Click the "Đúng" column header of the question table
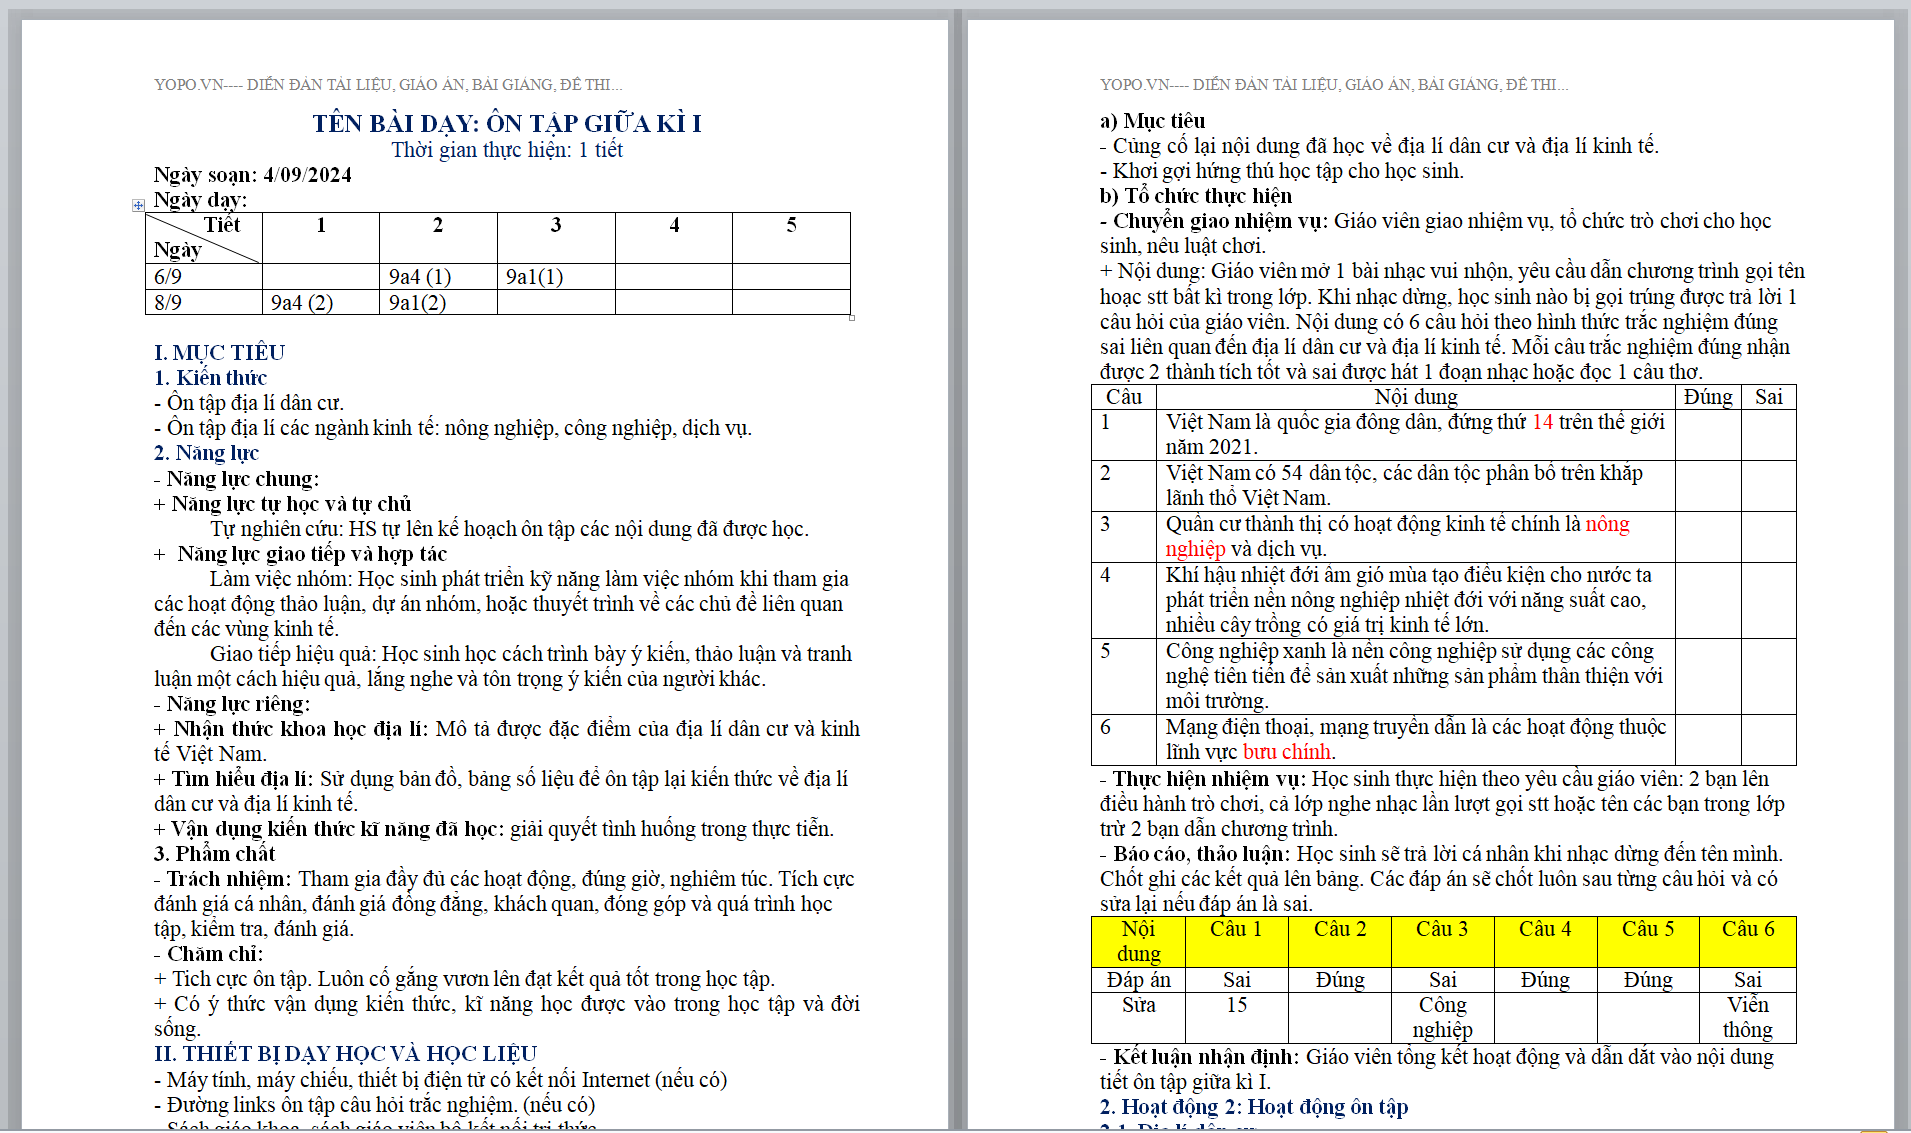The width and height of the screenshot is (1911, 1133). pos(1708,397)
